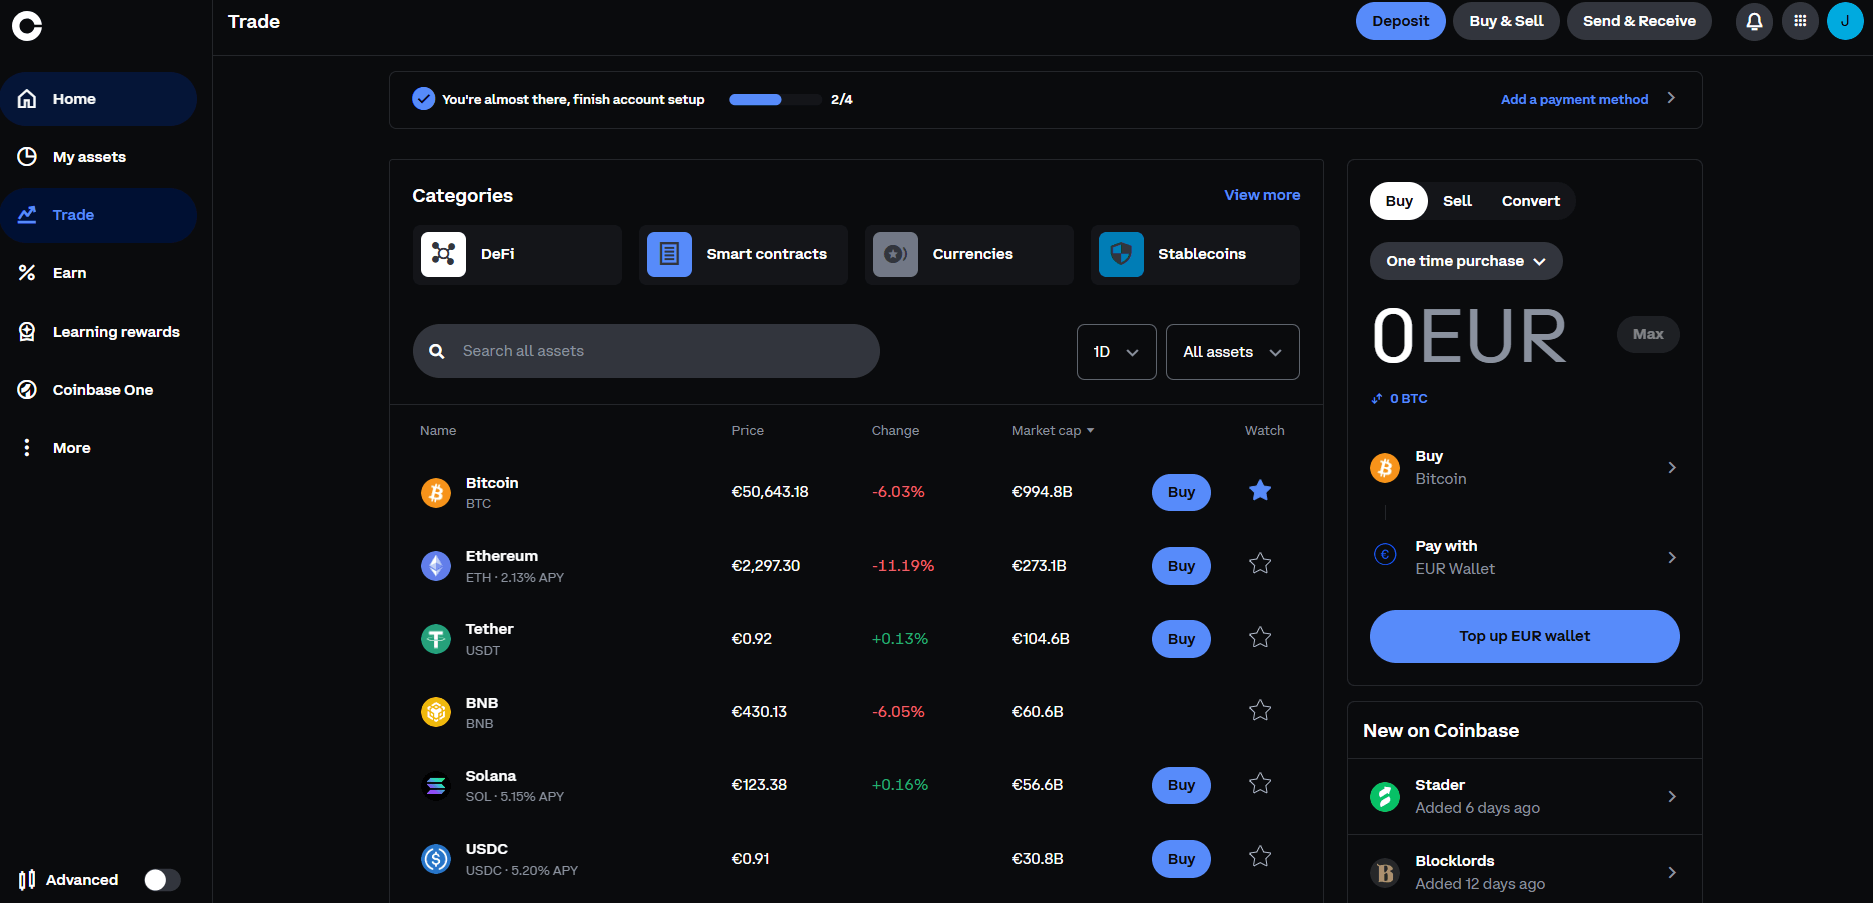
Task: Expand the Pay with EUR Wallet chevron
Action: coord(1672,557)
